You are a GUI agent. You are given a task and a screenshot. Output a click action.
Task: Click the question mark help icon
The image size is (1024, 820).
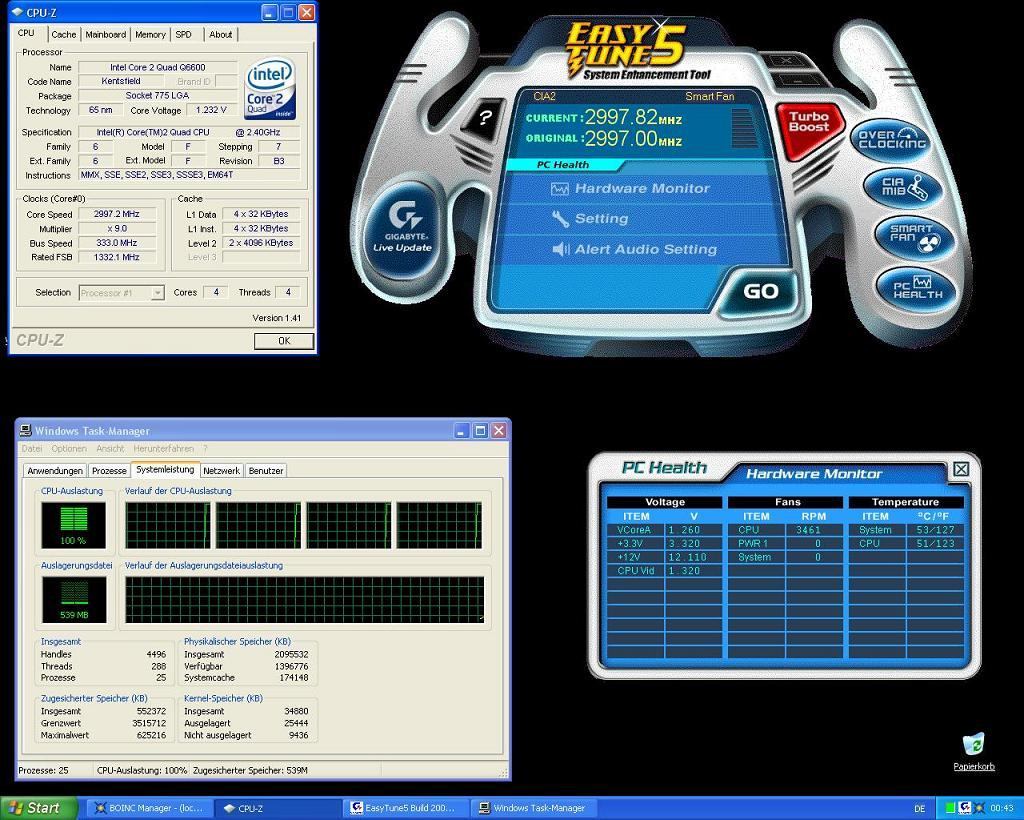click(x=484, y=118)
